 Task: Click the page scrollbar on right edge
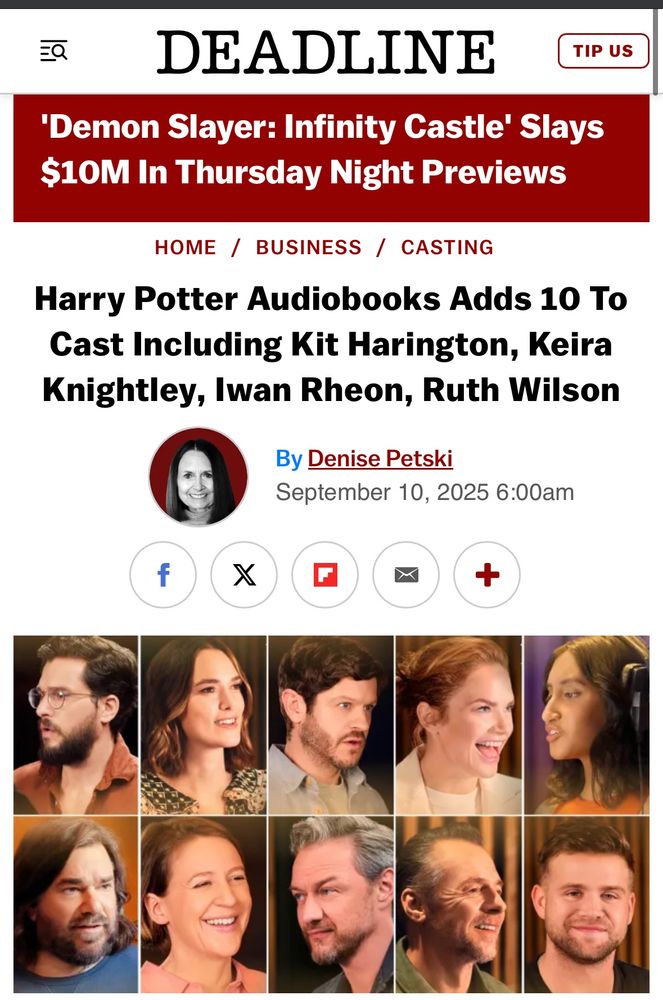(x=657, y=51)
